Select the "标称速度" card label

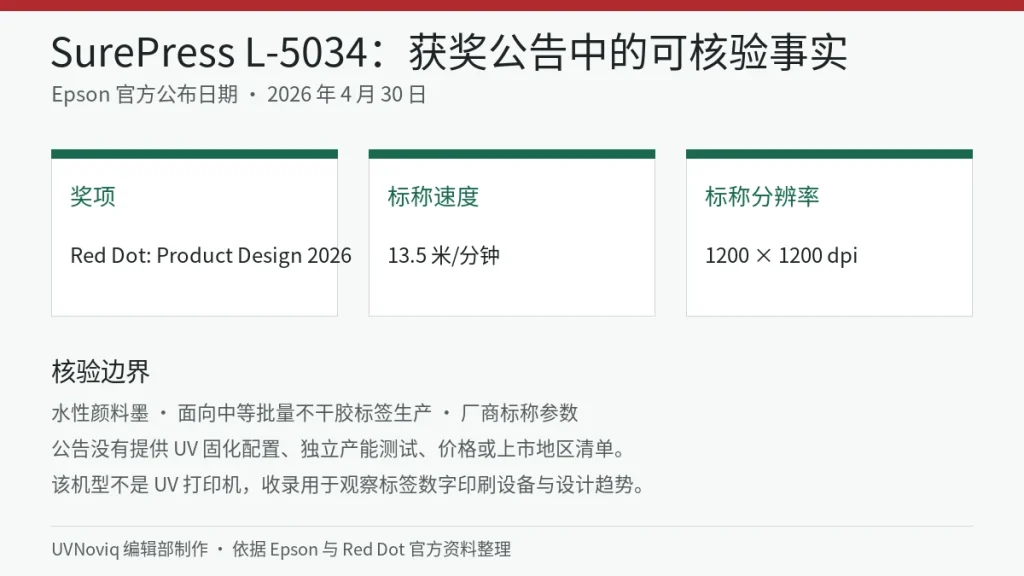tap(433, 197)
